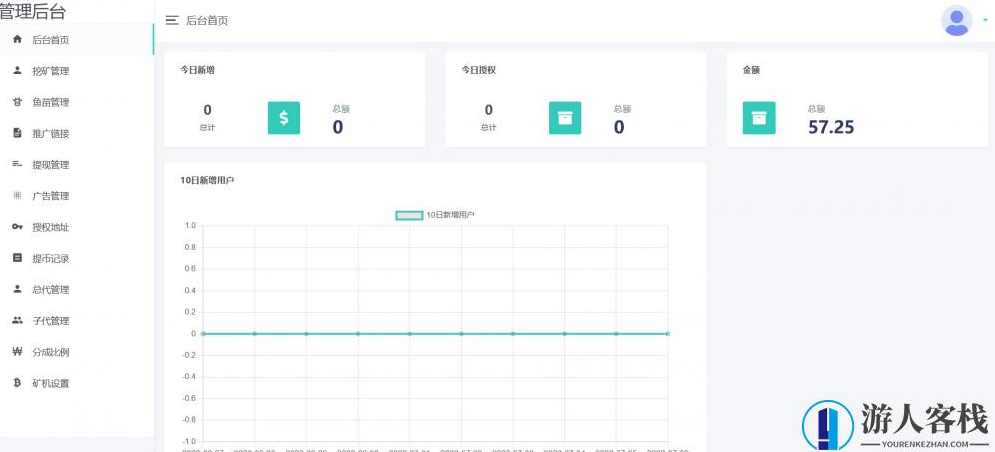The width and height of the screenshot is (995, 452).
Task: Toggle the 10日新增用户 legend color box
Action: 409,215
